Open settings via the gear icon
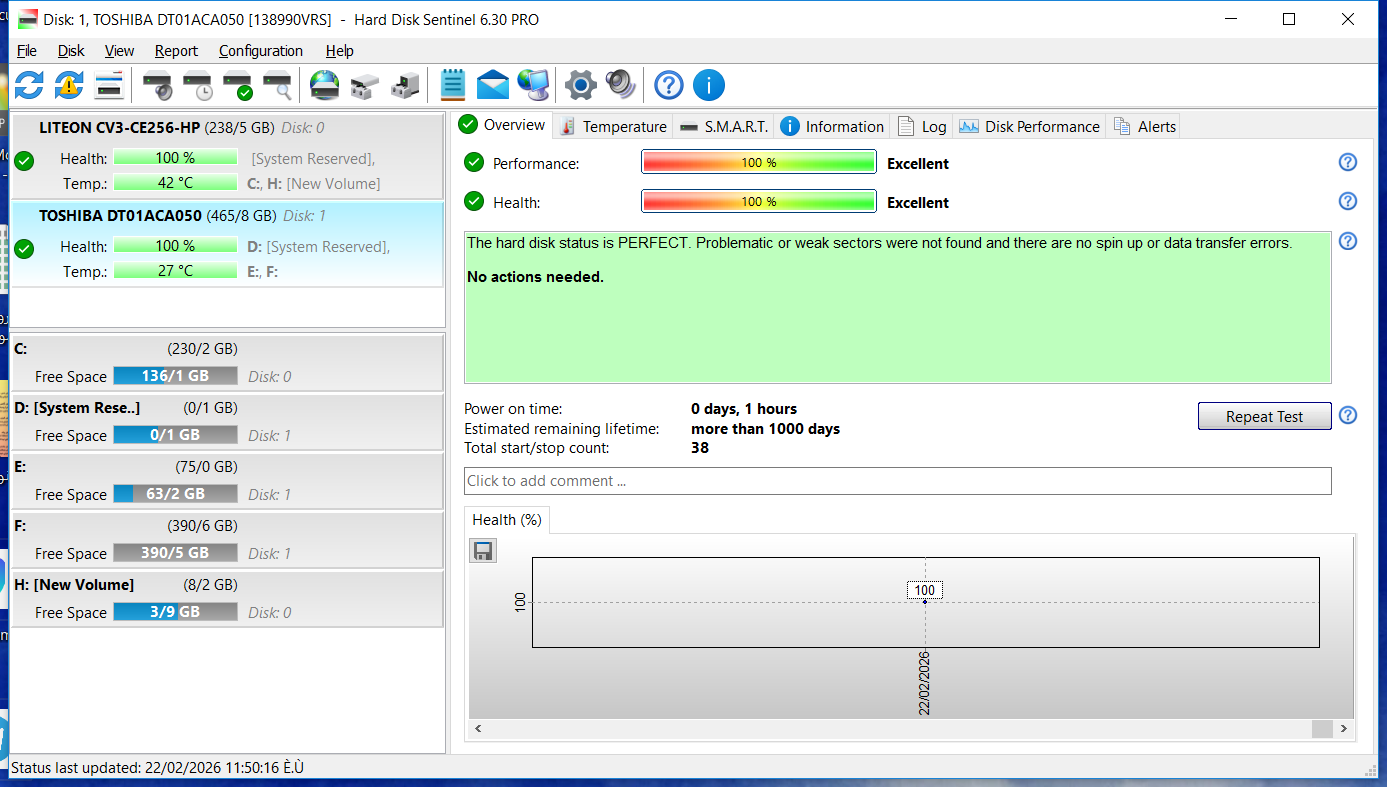Viewport: 1387px width, 787px height. (x=580, y=85)
